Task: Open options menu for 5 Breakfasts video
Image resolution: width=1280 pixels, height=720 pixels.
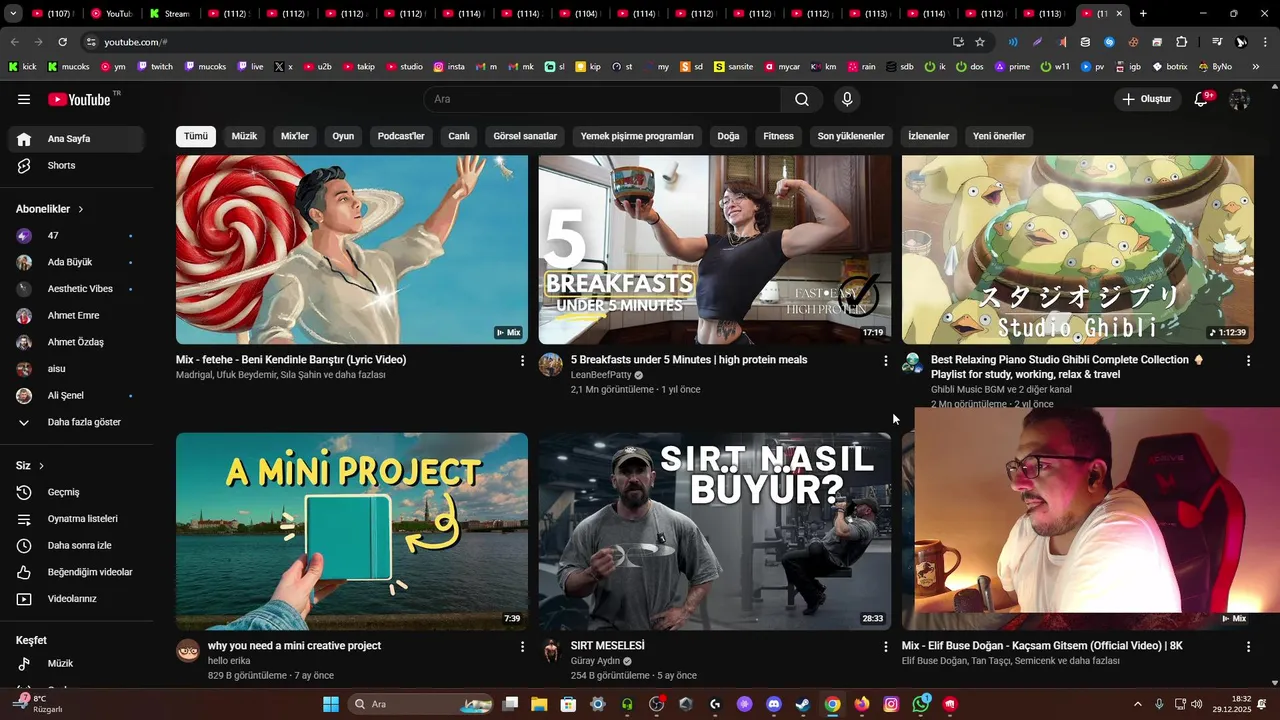Action: point(885,360)
